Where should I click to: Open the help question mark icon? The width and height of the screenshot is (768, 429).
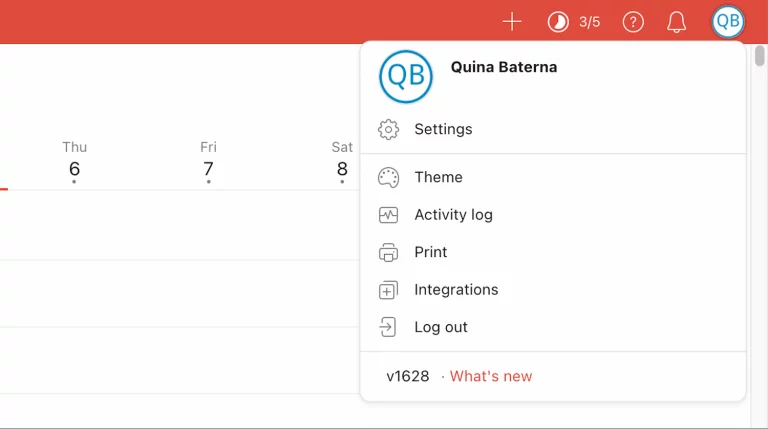pos(633,21)
